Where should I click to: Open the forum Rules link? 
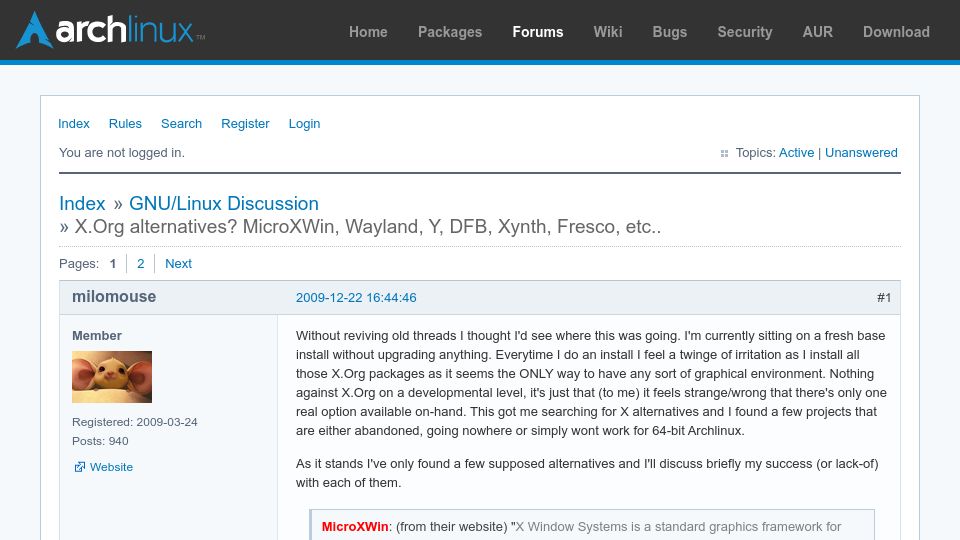(125, 124)
